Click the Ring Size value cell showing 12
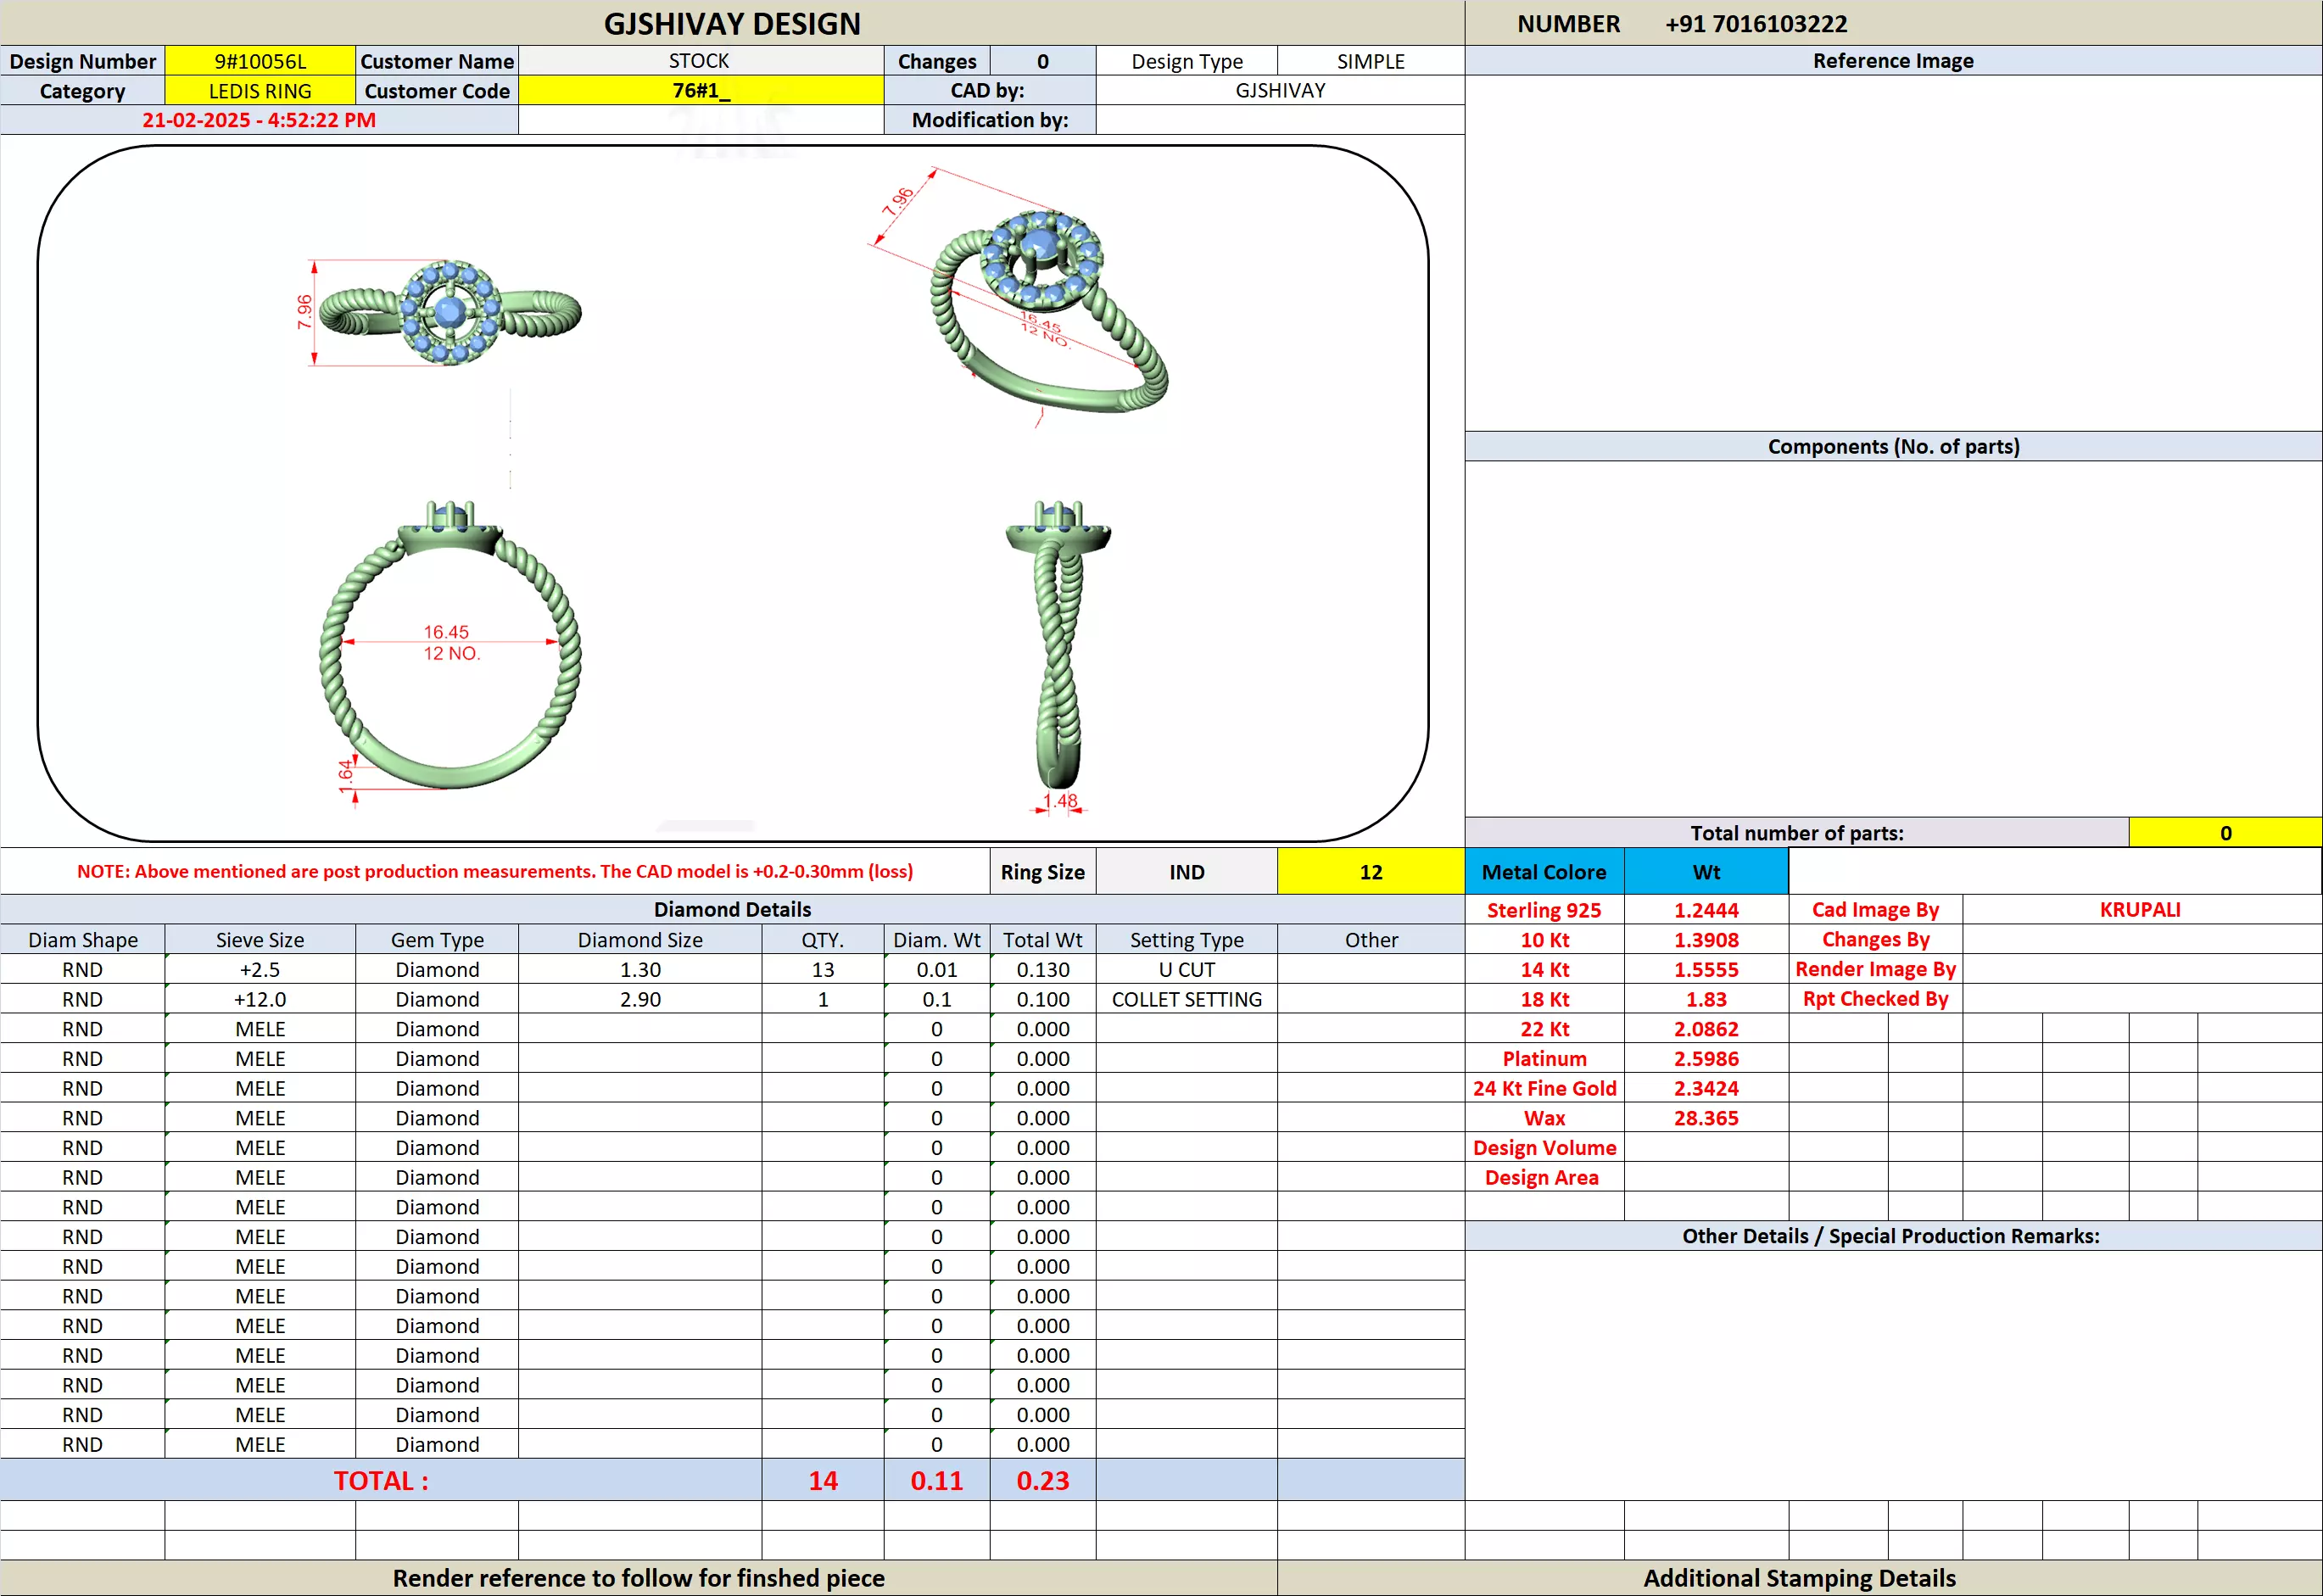2323x1596 pixels. 1370,872
